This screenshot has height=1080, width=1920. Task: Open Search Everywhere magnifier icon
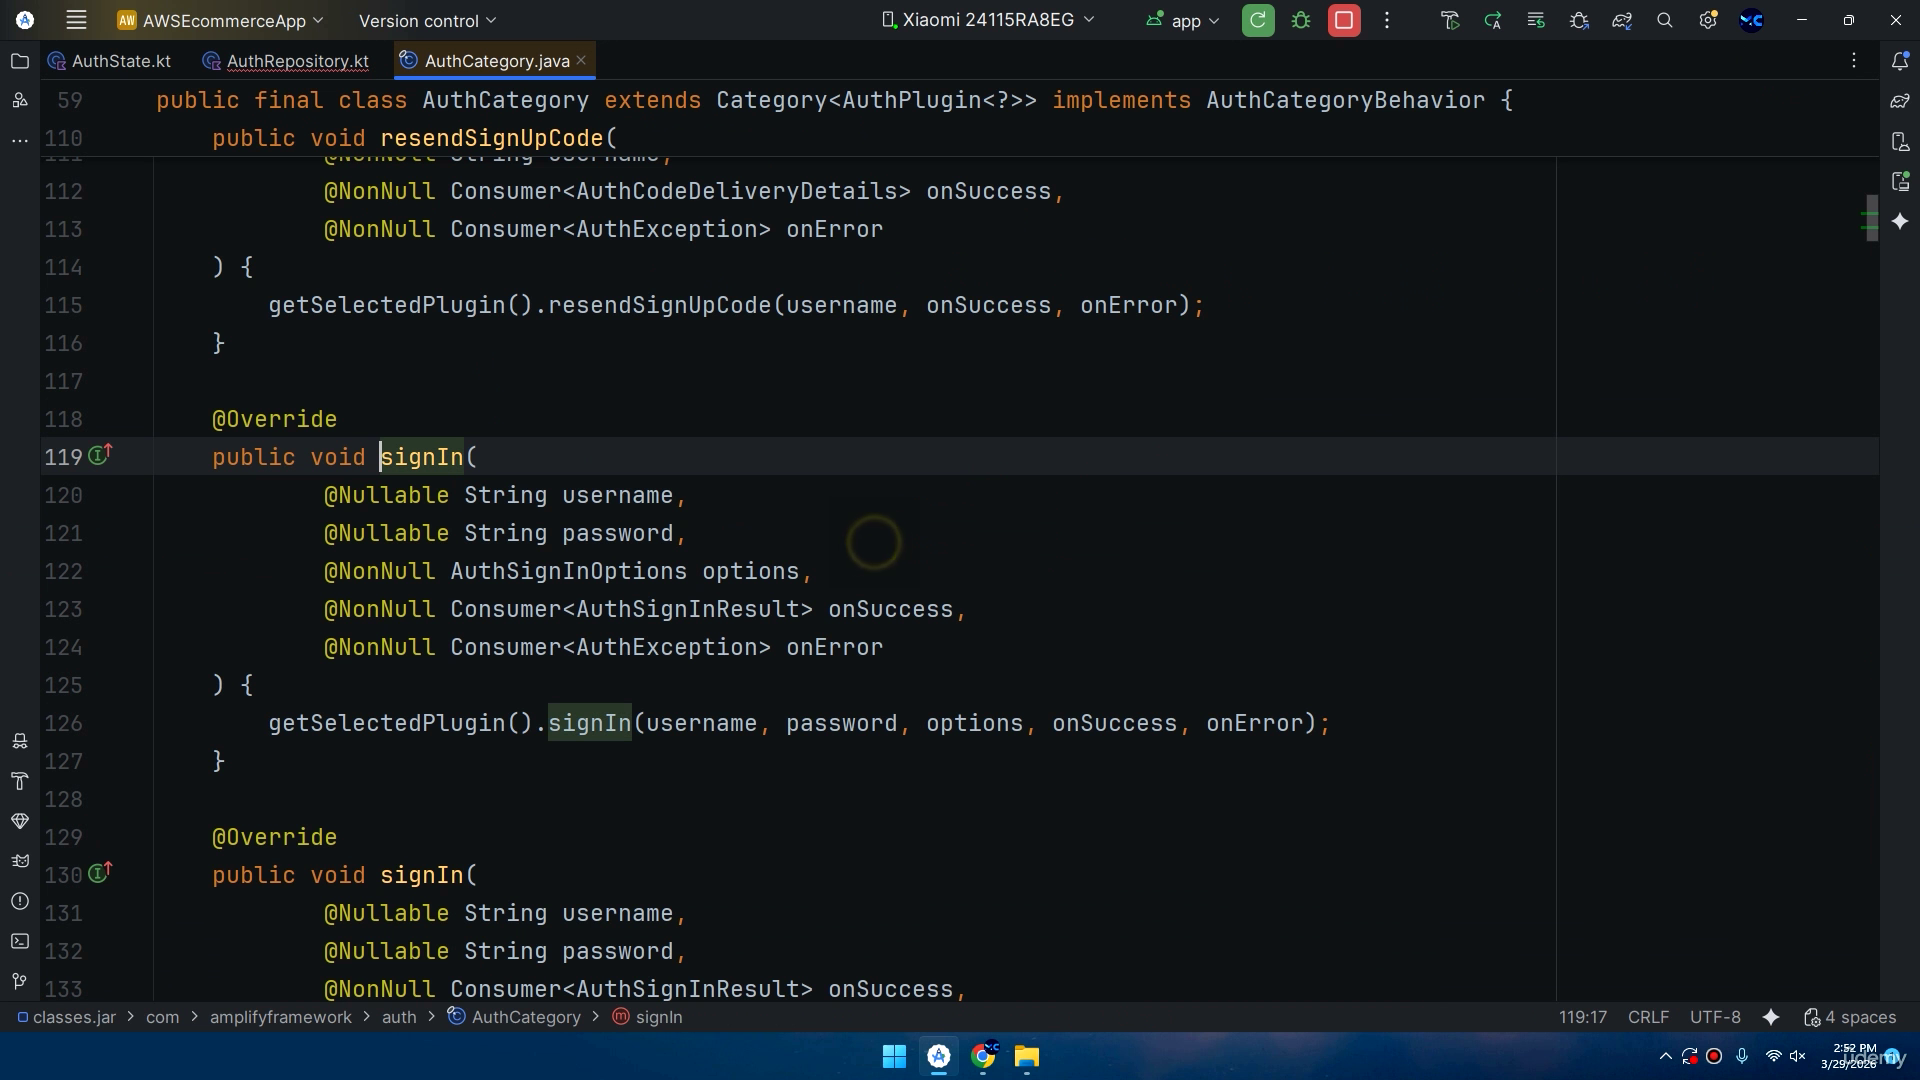[1665, 20]
